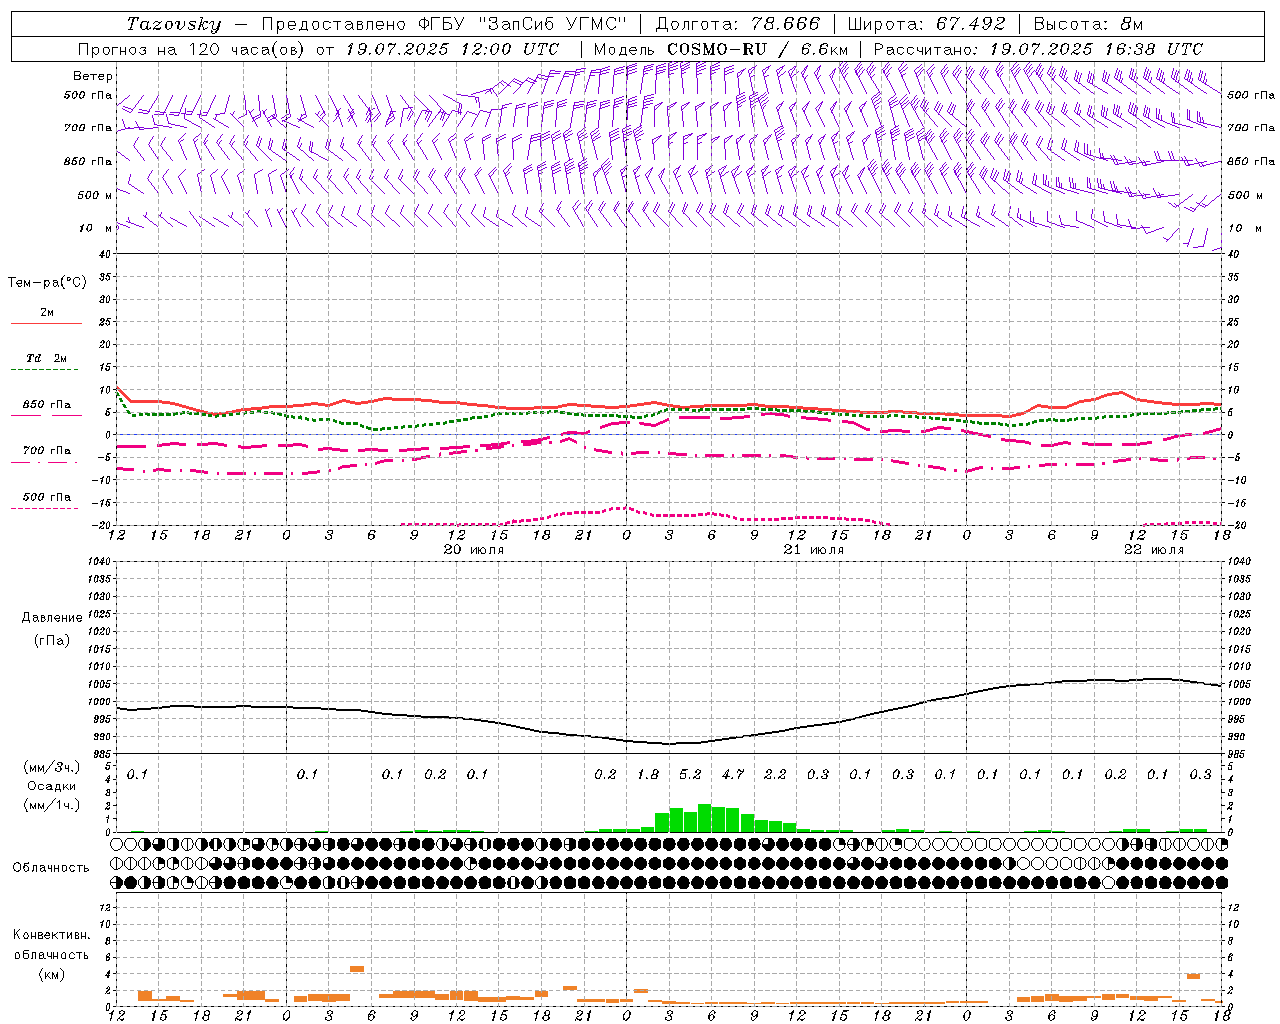Click the "Ветер" wind panel label
The image size is (1280, 1024).
(x=93, y=76)
